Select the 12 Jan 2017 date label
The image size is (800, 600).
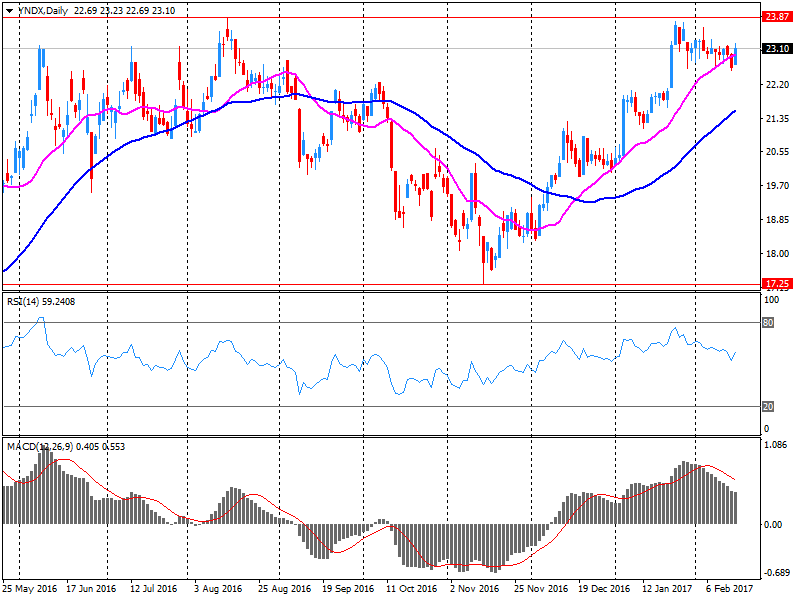tap(667, 588)
